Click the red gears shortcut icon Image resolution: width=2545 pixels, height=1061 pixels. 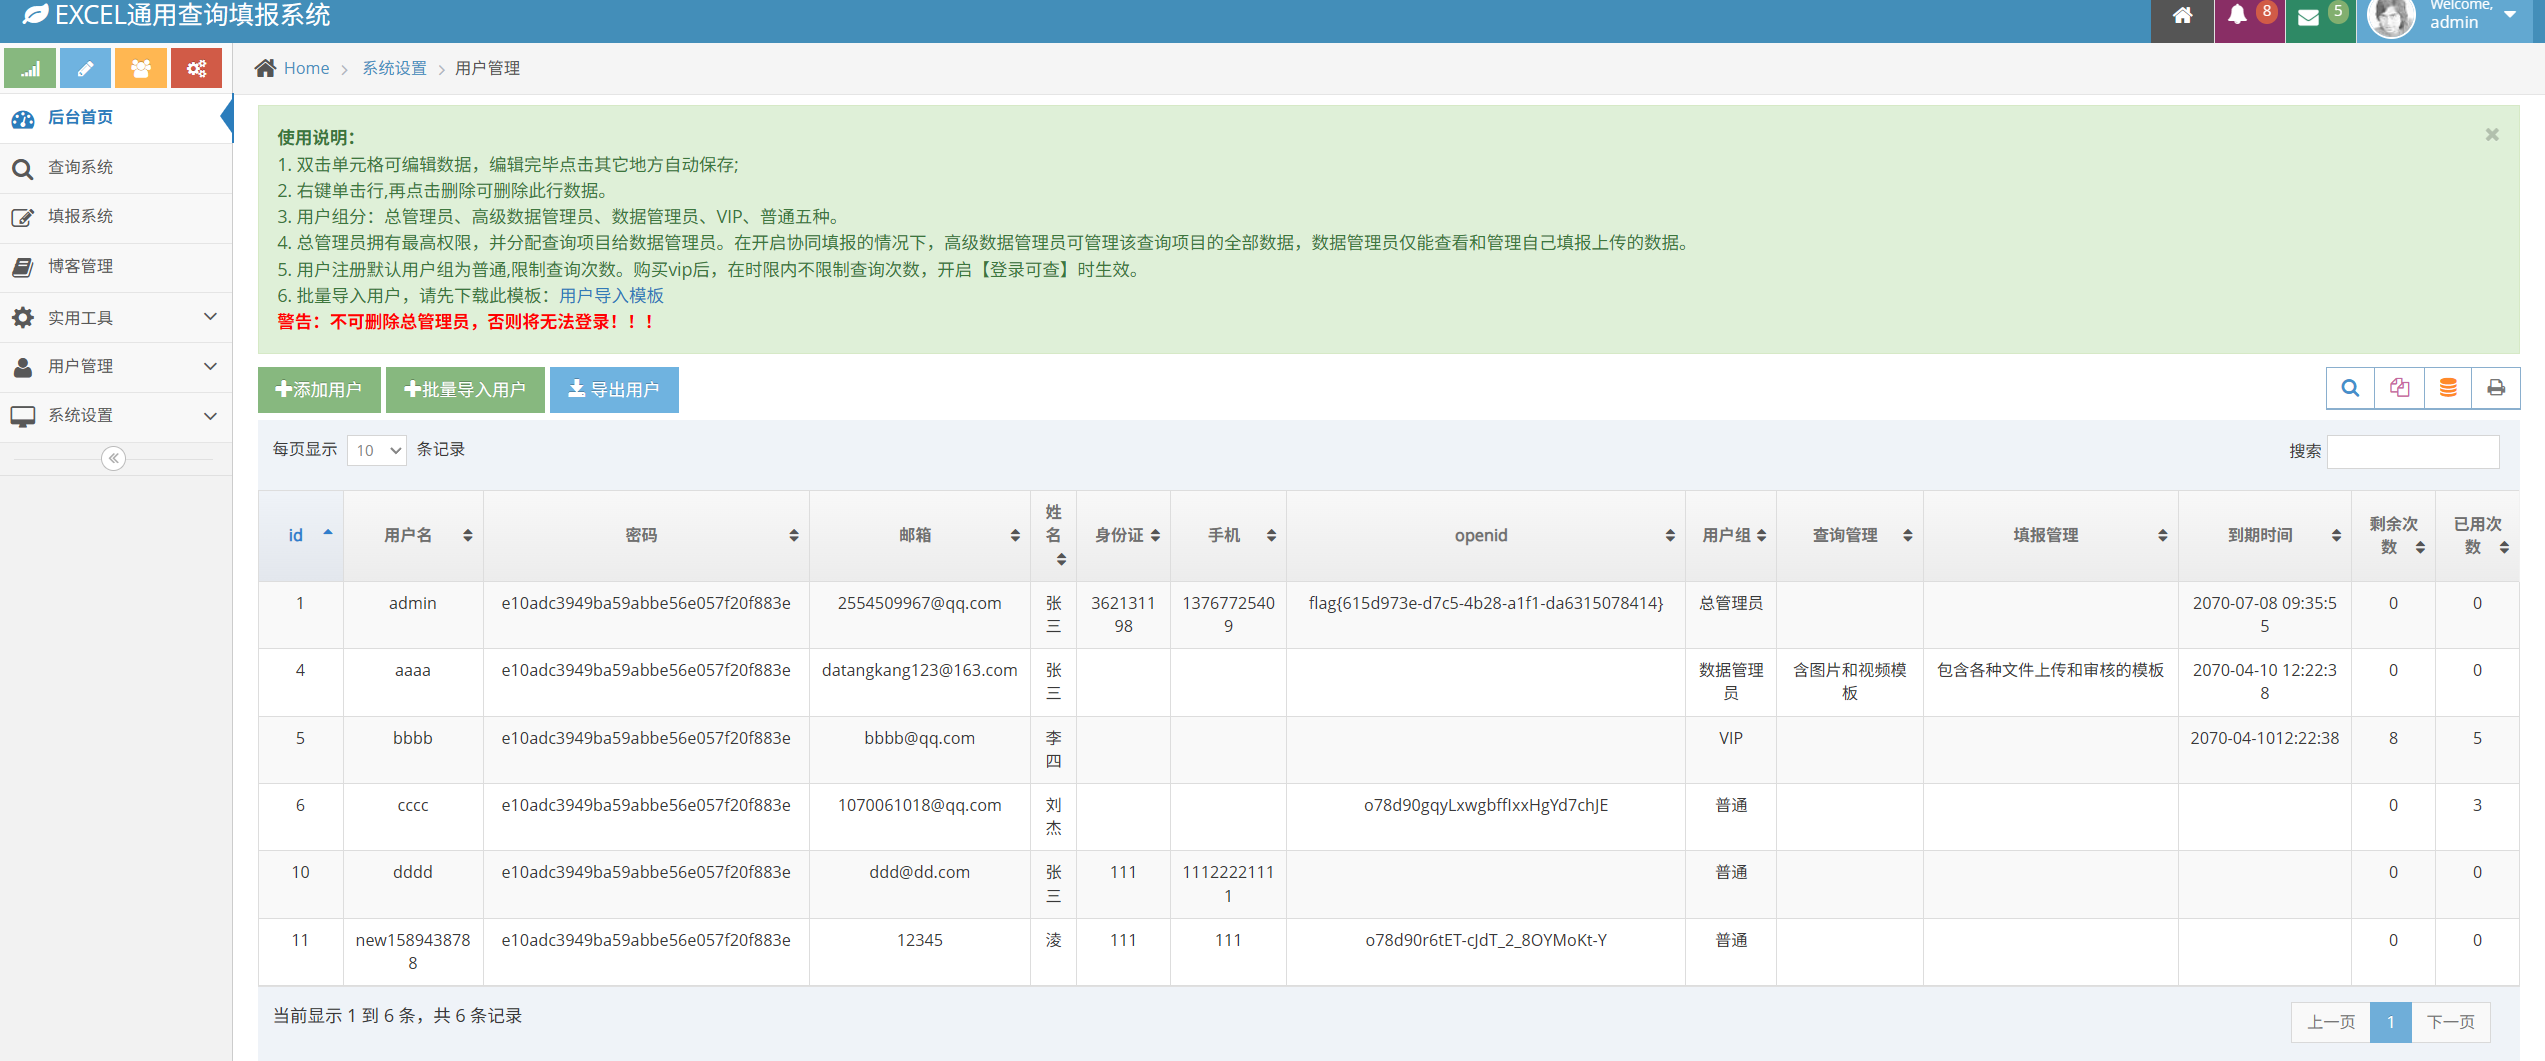point(196,69)
